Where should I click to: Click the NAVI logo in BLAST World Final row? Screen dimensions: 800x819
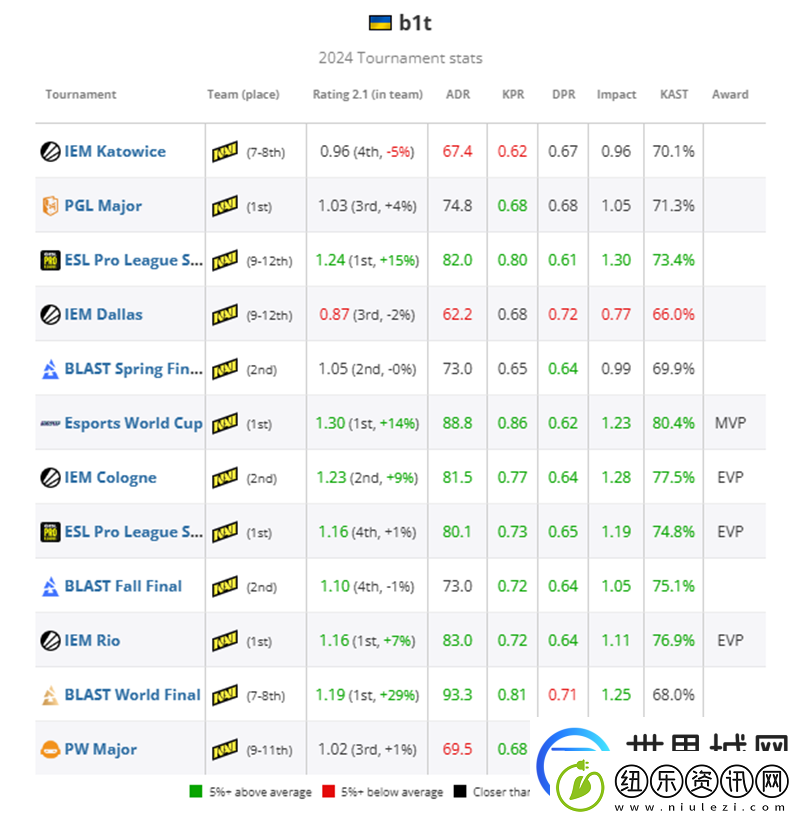pyautogui.click(x=225, y=695)
